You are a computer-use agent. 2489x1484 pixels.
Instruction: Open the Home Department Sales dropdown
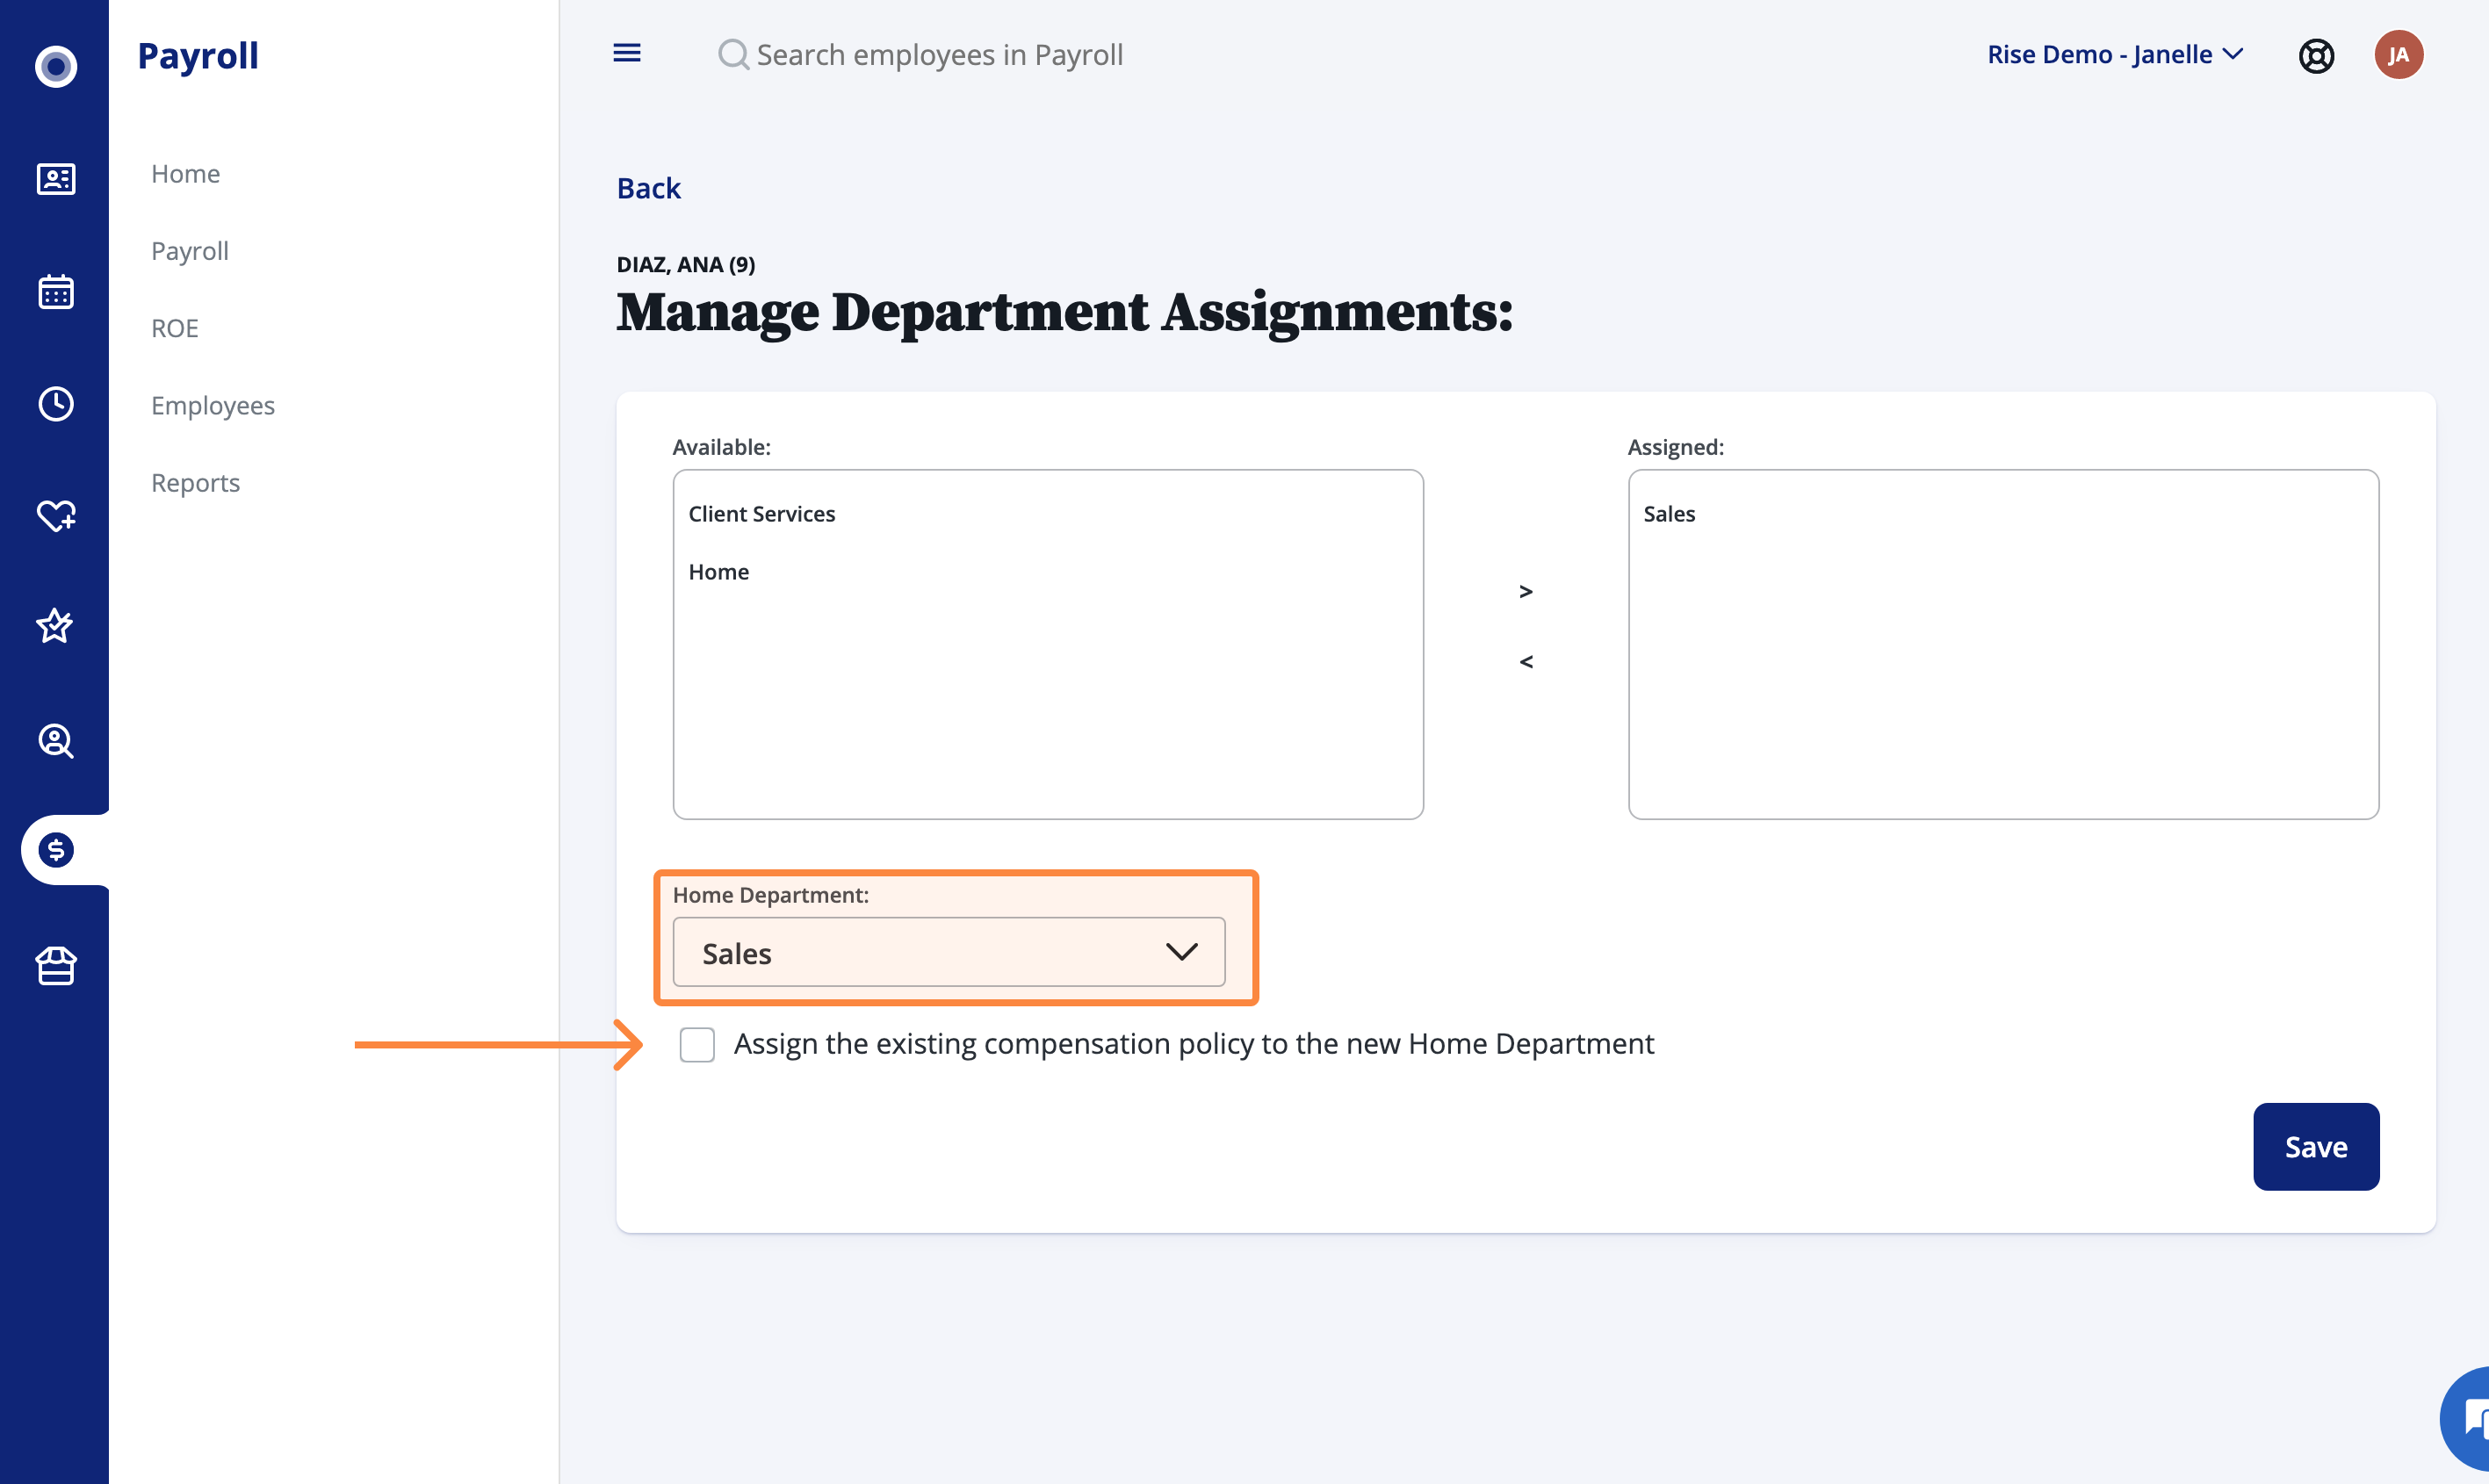click(949, 952)
